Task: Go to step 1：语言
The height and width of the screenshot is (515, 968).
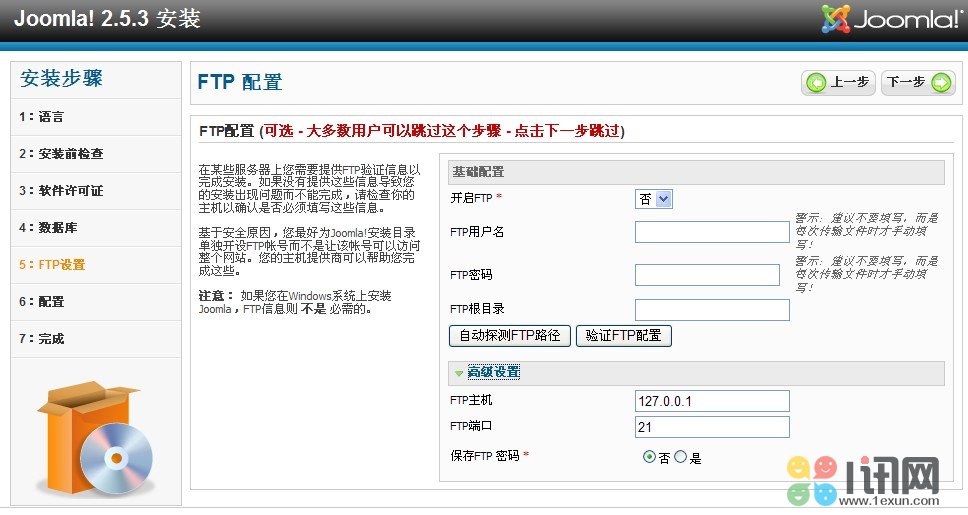Action: tap(41, 117)
